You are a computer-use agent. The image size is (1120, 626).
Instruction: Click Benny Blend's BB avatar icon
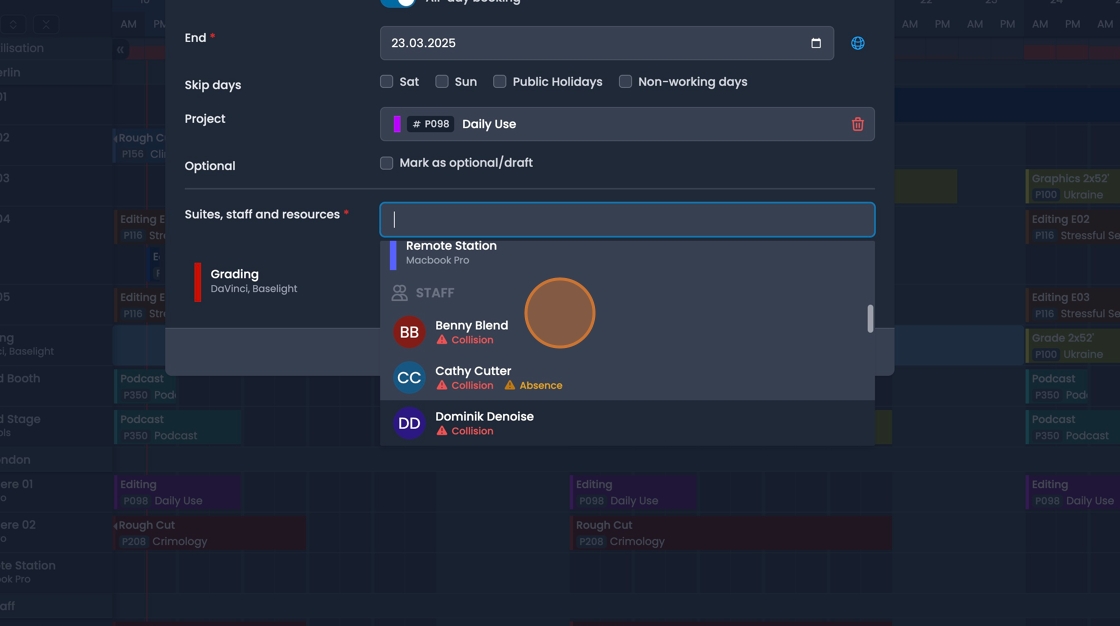(x=409, y=332)
